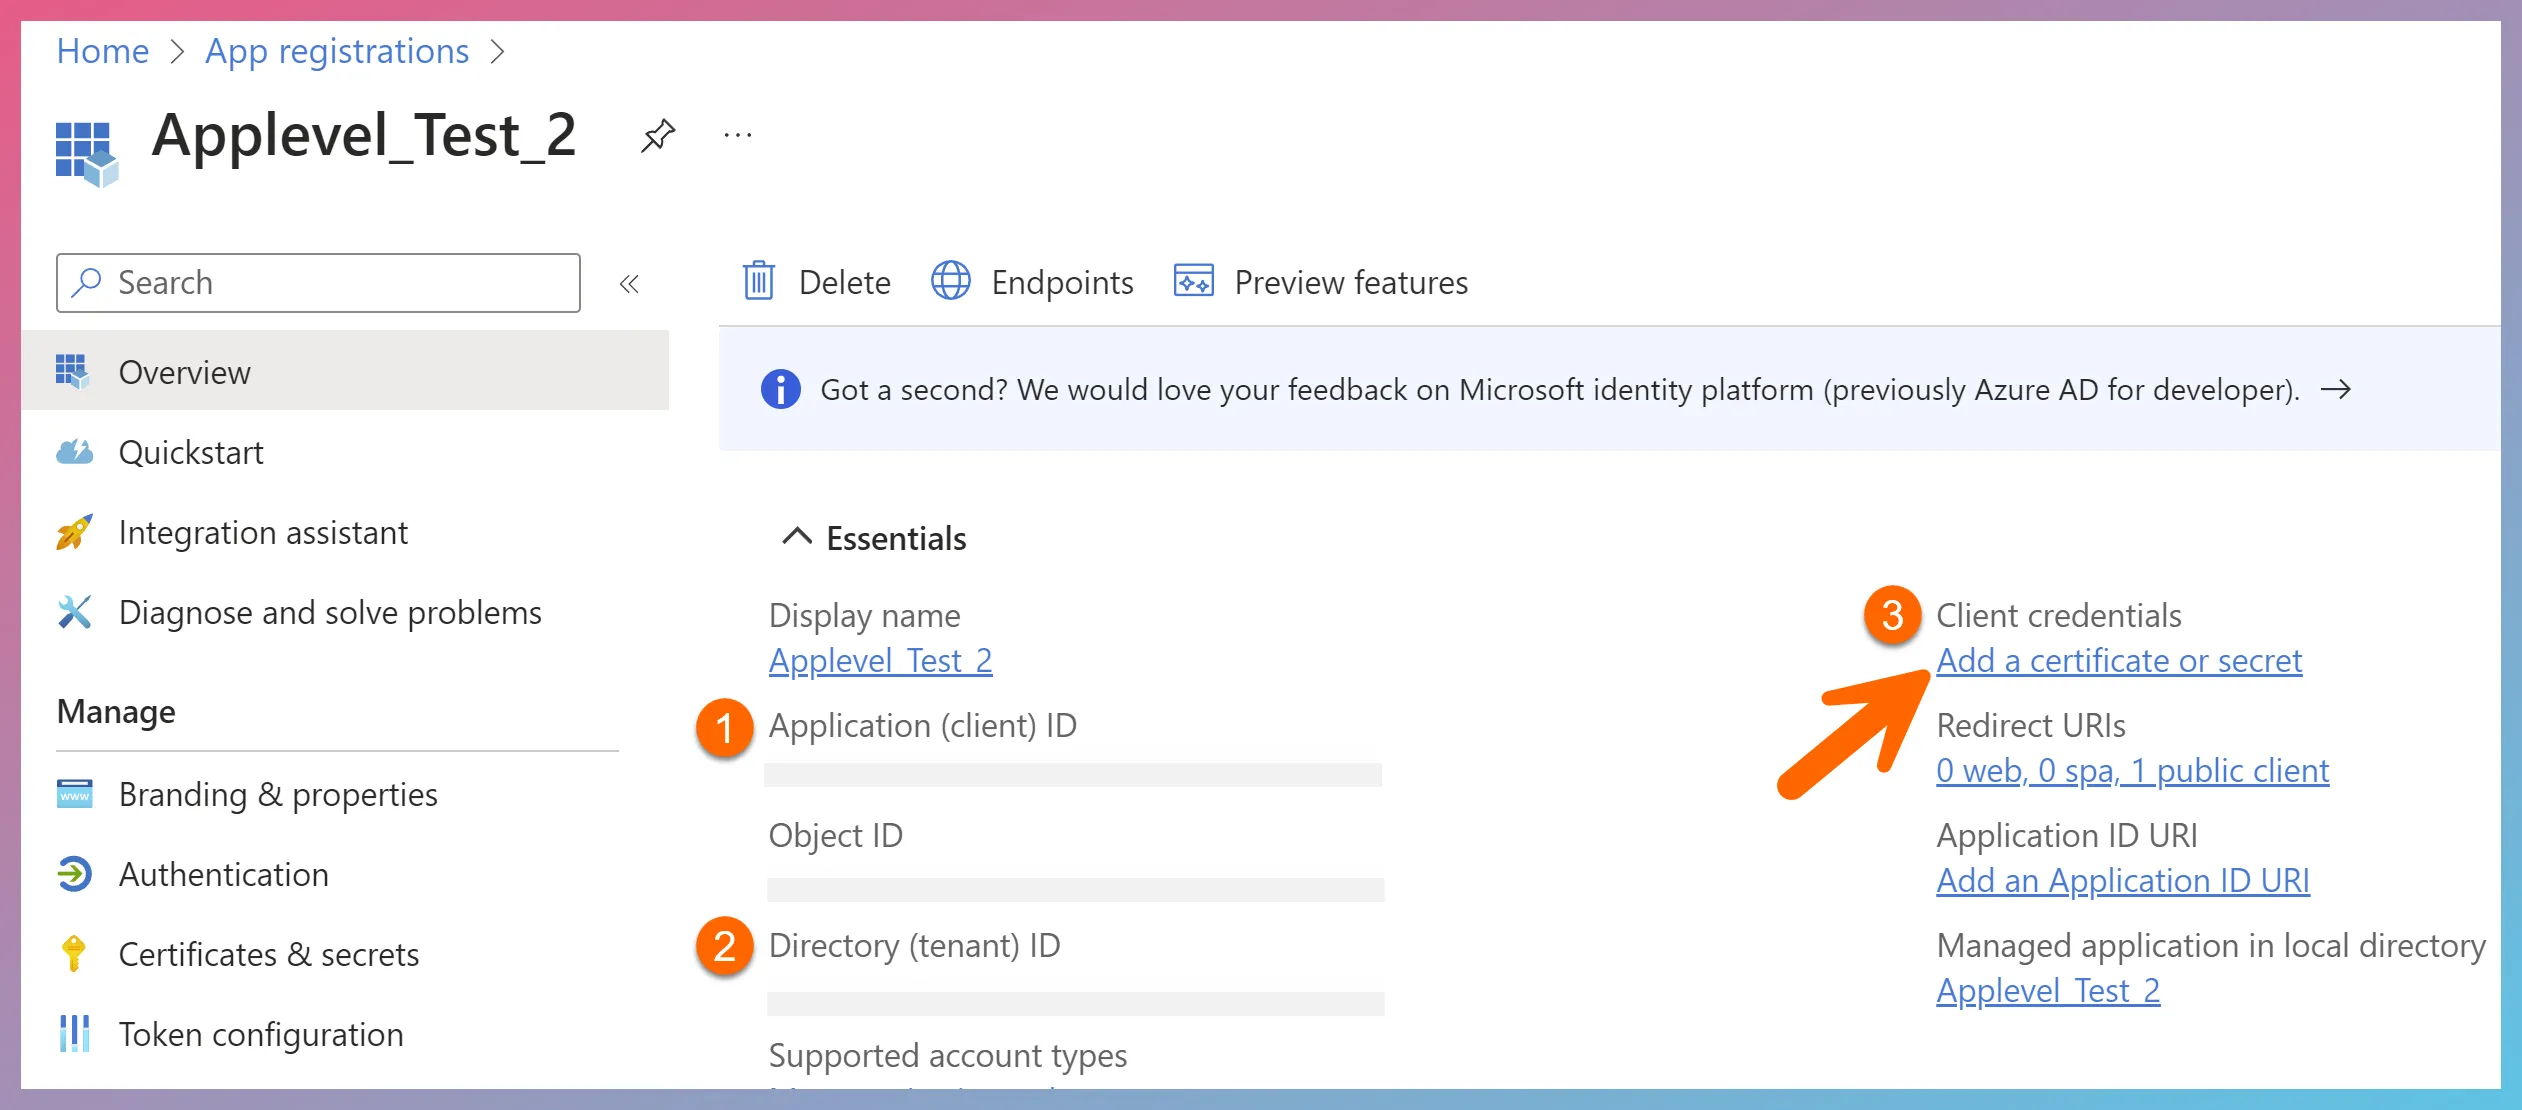Click Add an Application ID URI link

click(x=2122, y=881)
